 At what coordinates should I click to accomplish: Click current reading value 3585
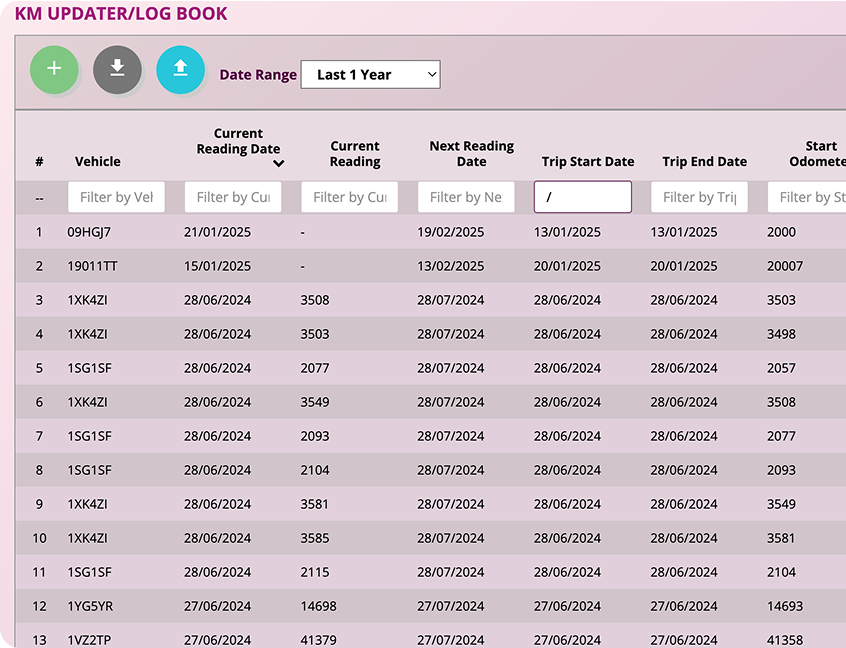[x=315, y=538]
